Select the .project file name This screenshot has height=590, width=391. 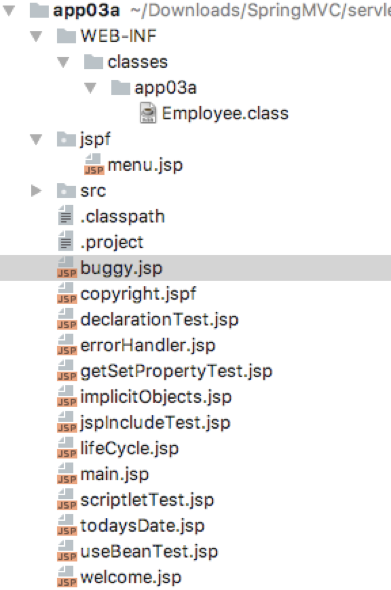coord(112,242)
